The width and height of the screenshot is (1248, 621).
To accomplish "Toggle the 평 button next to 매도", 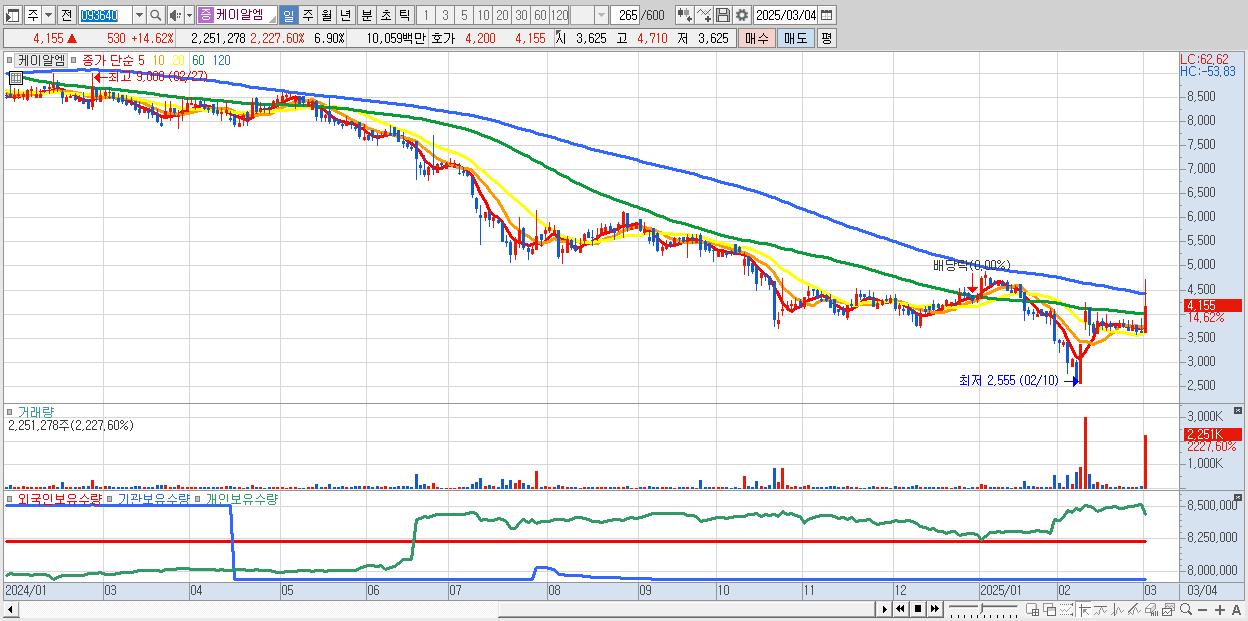I will [x=826, y=38].
